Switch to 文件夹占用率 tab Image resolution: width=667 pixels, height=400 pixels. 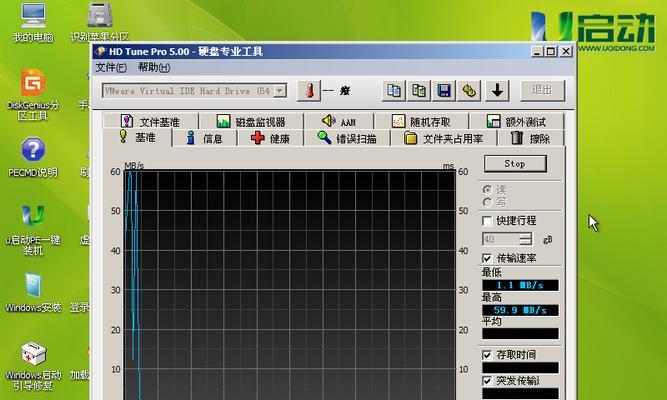tap(443, 138)
